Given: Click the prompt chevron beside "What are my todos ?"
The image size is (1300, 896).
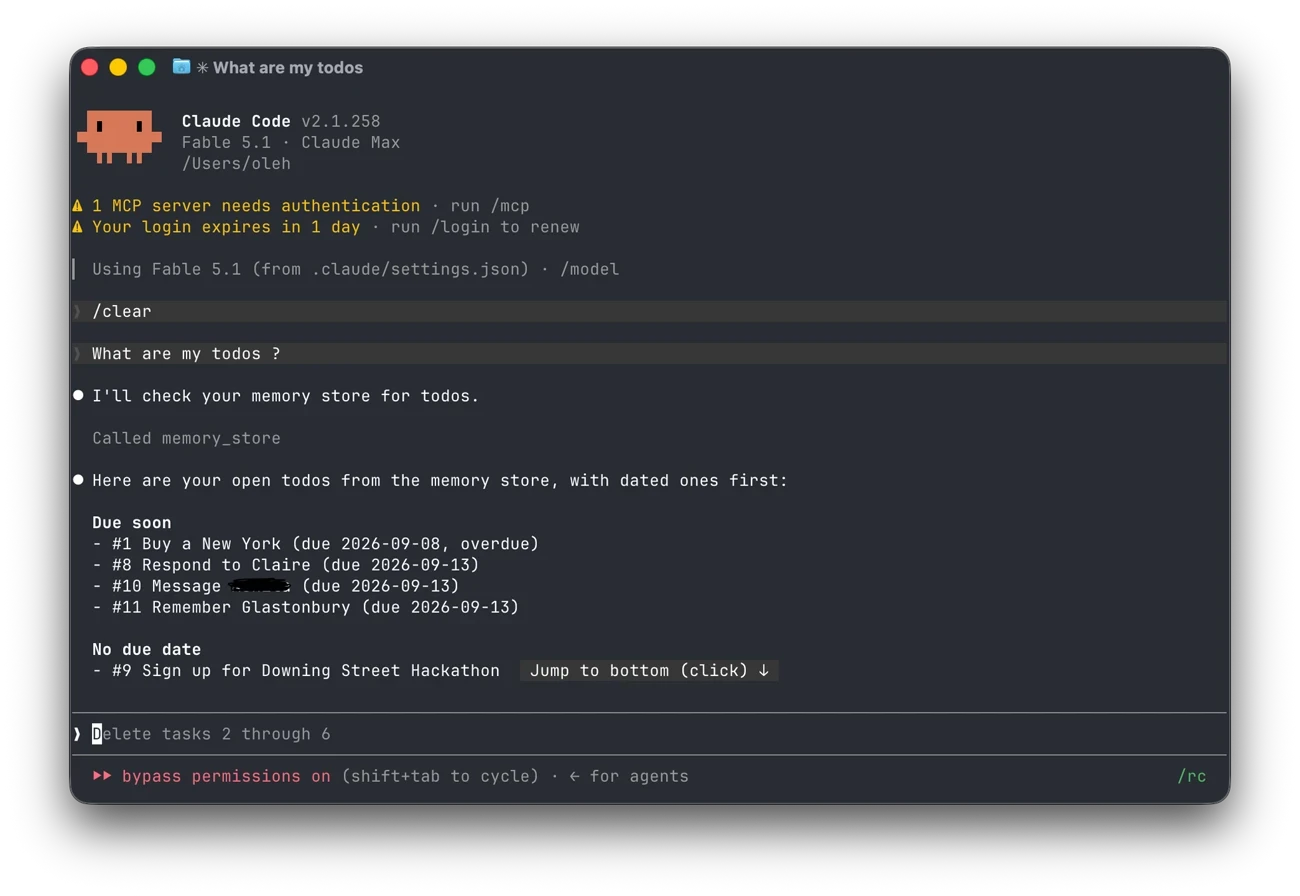Looking at the screenshot, I should 77,354.
